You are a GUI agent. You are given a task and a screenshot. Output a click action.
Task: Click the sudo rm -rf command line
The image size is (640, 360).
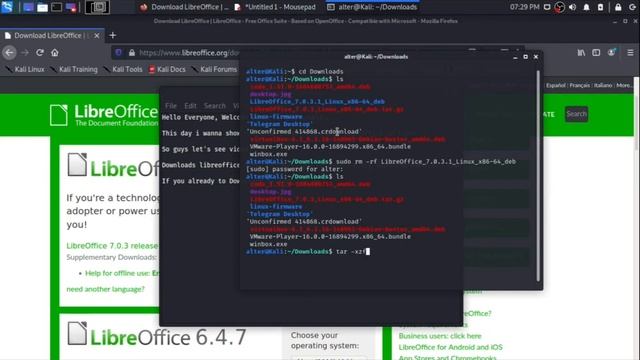[381, 162]
